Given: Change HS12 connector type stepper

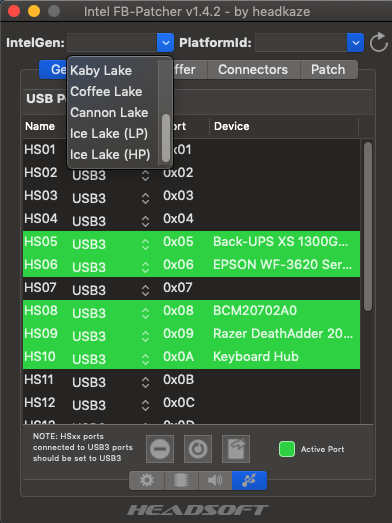Looking at the screenshot, I should click(x=145, y=405).
